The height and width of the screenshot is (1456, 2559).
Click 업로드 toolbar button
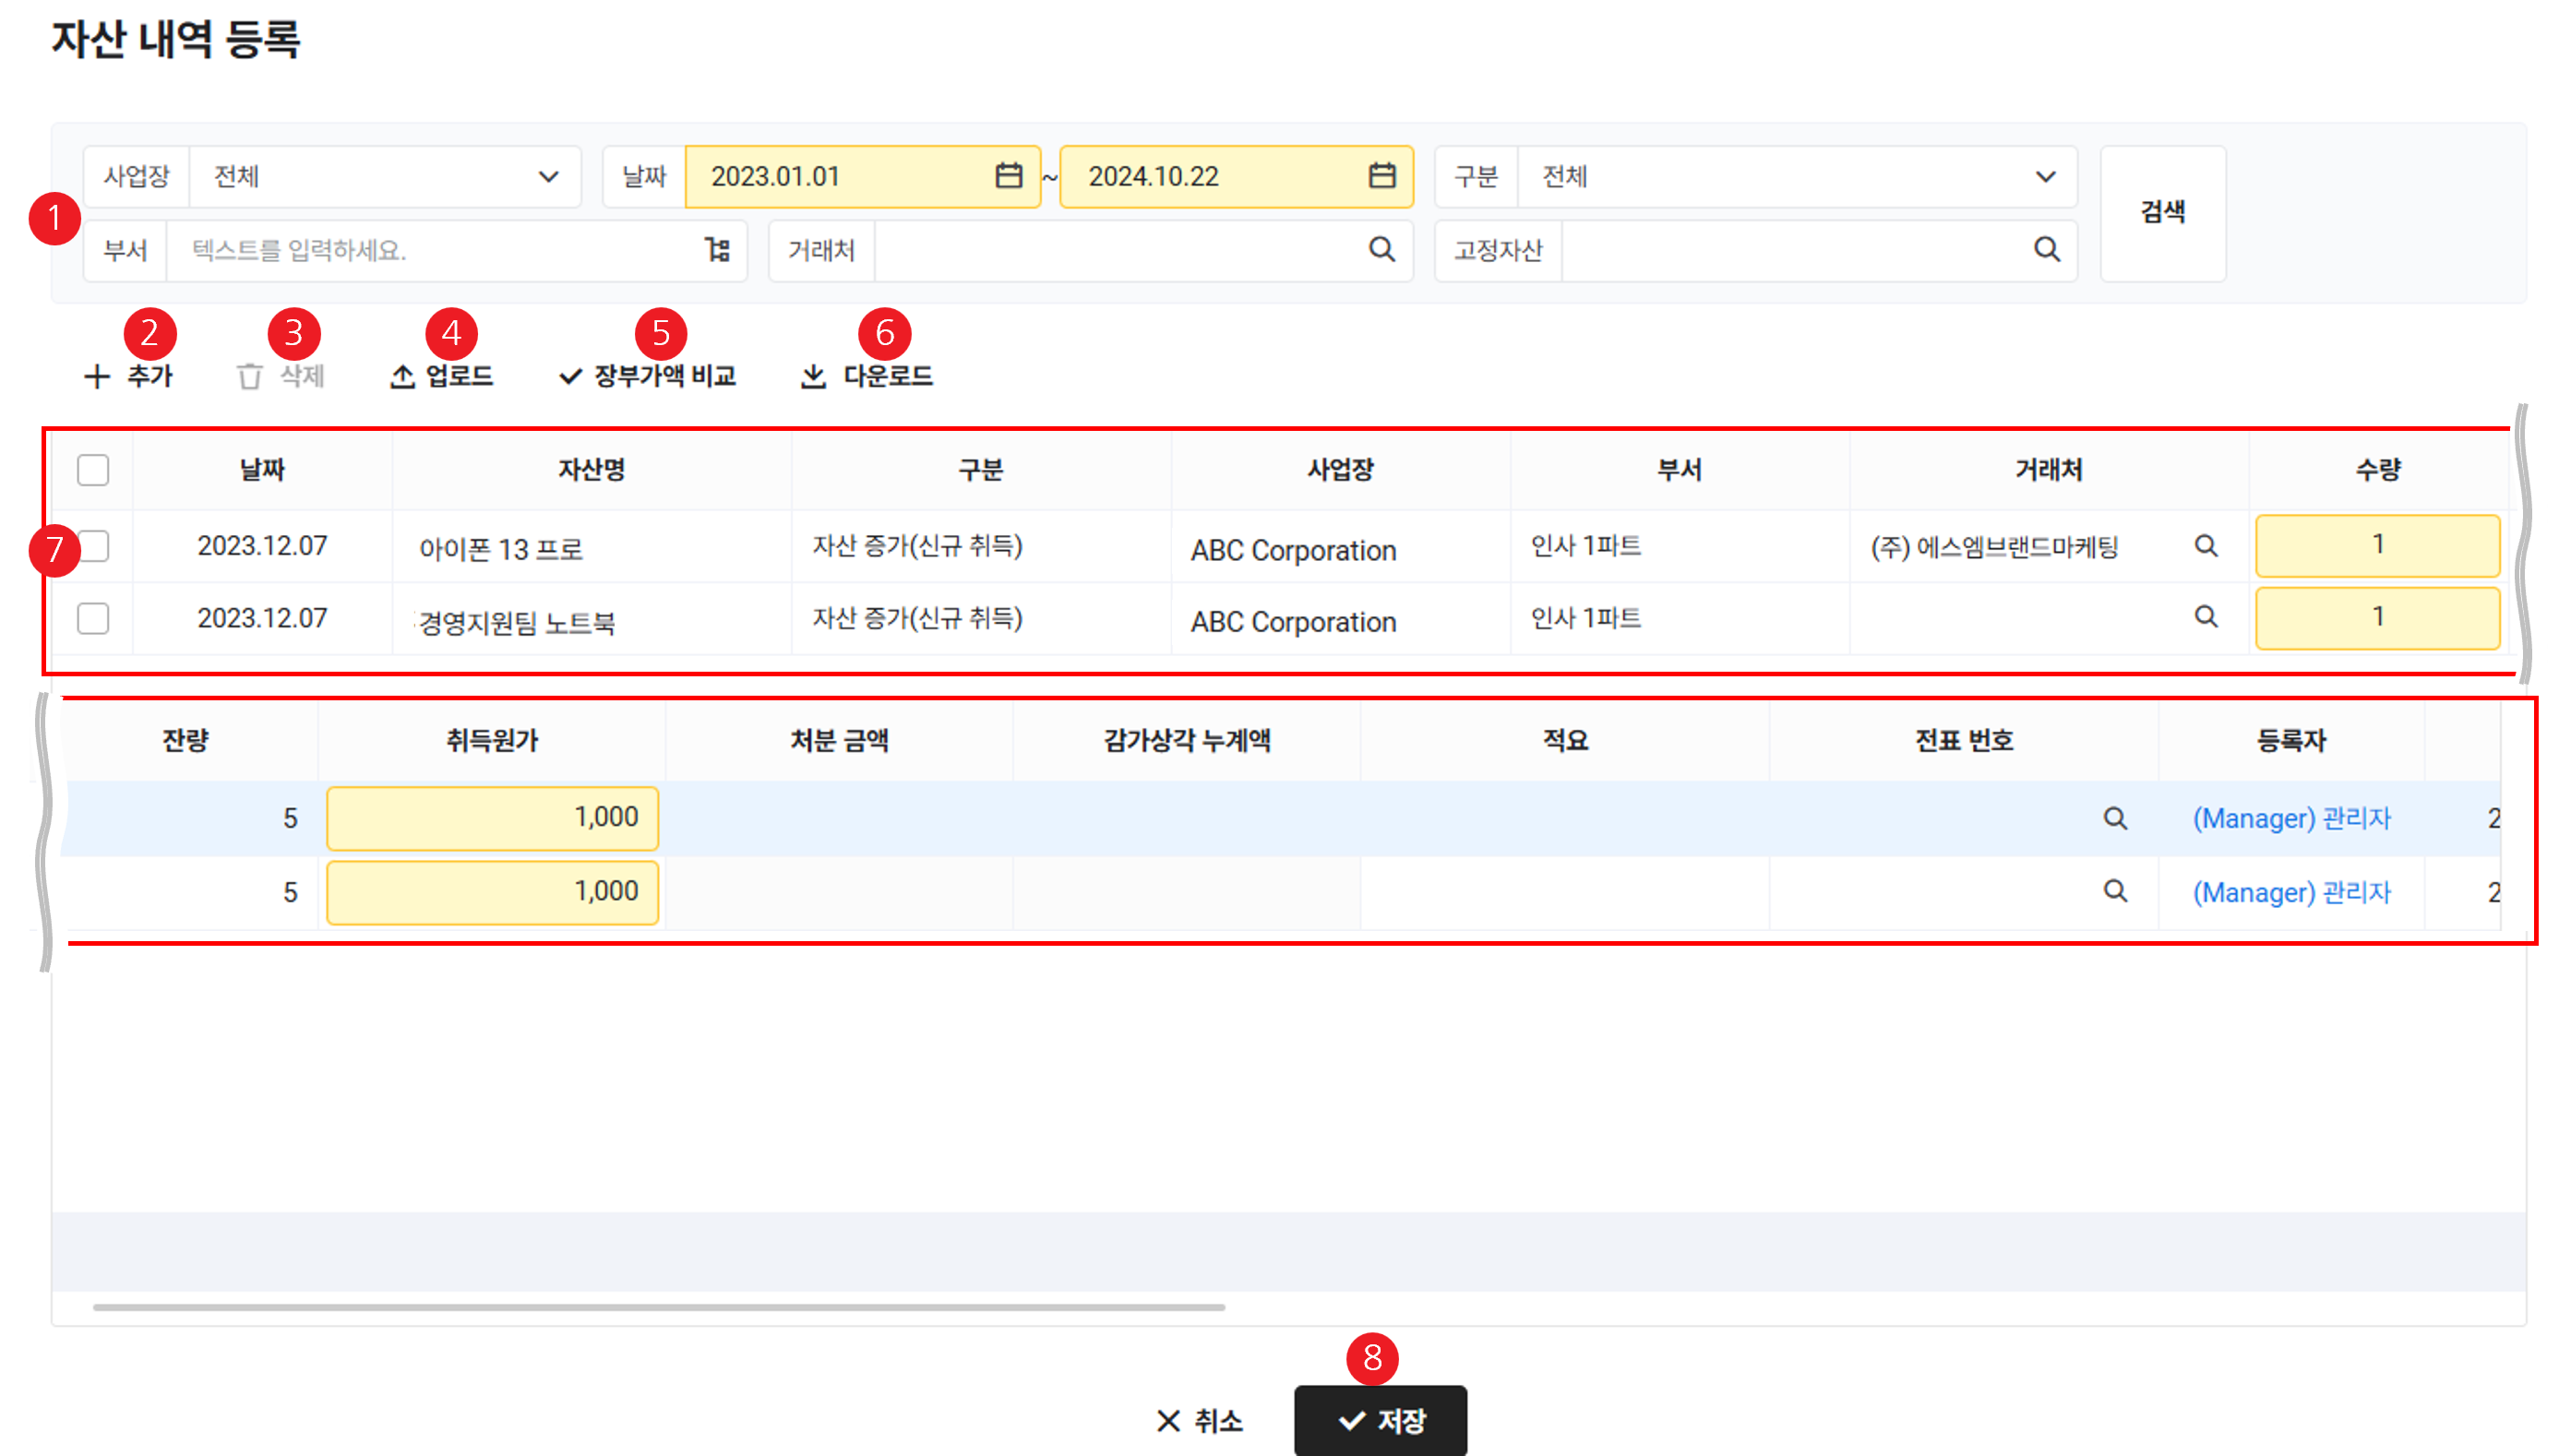[441, 376]
